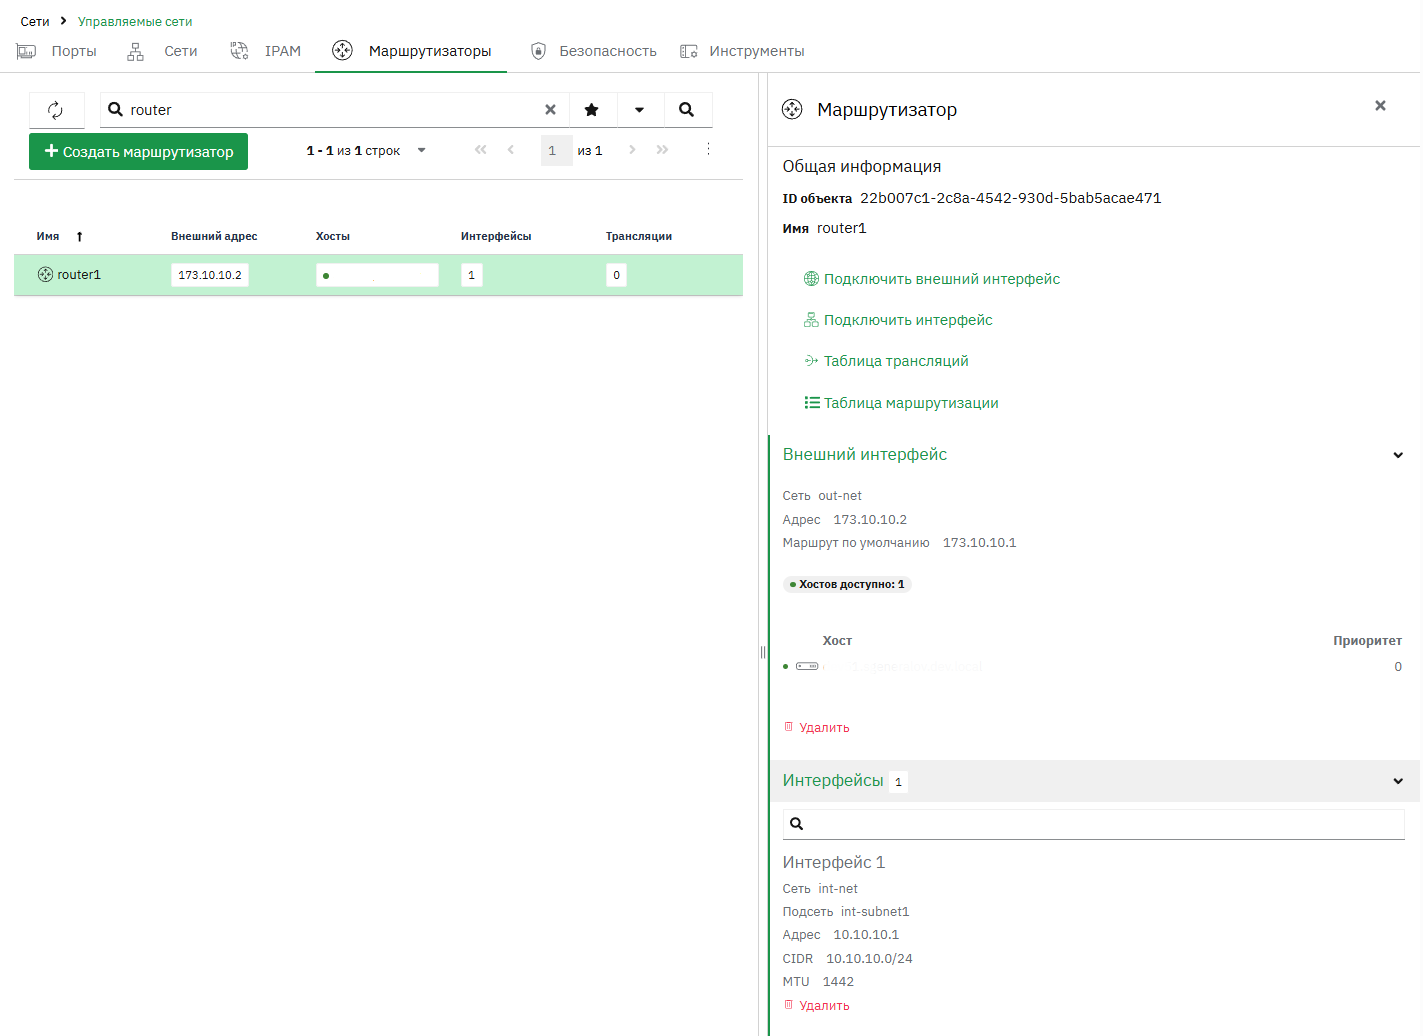The image size is (1423, 1036).
Task: Delete the external interface via Удалить
Action: click(817, 728)
